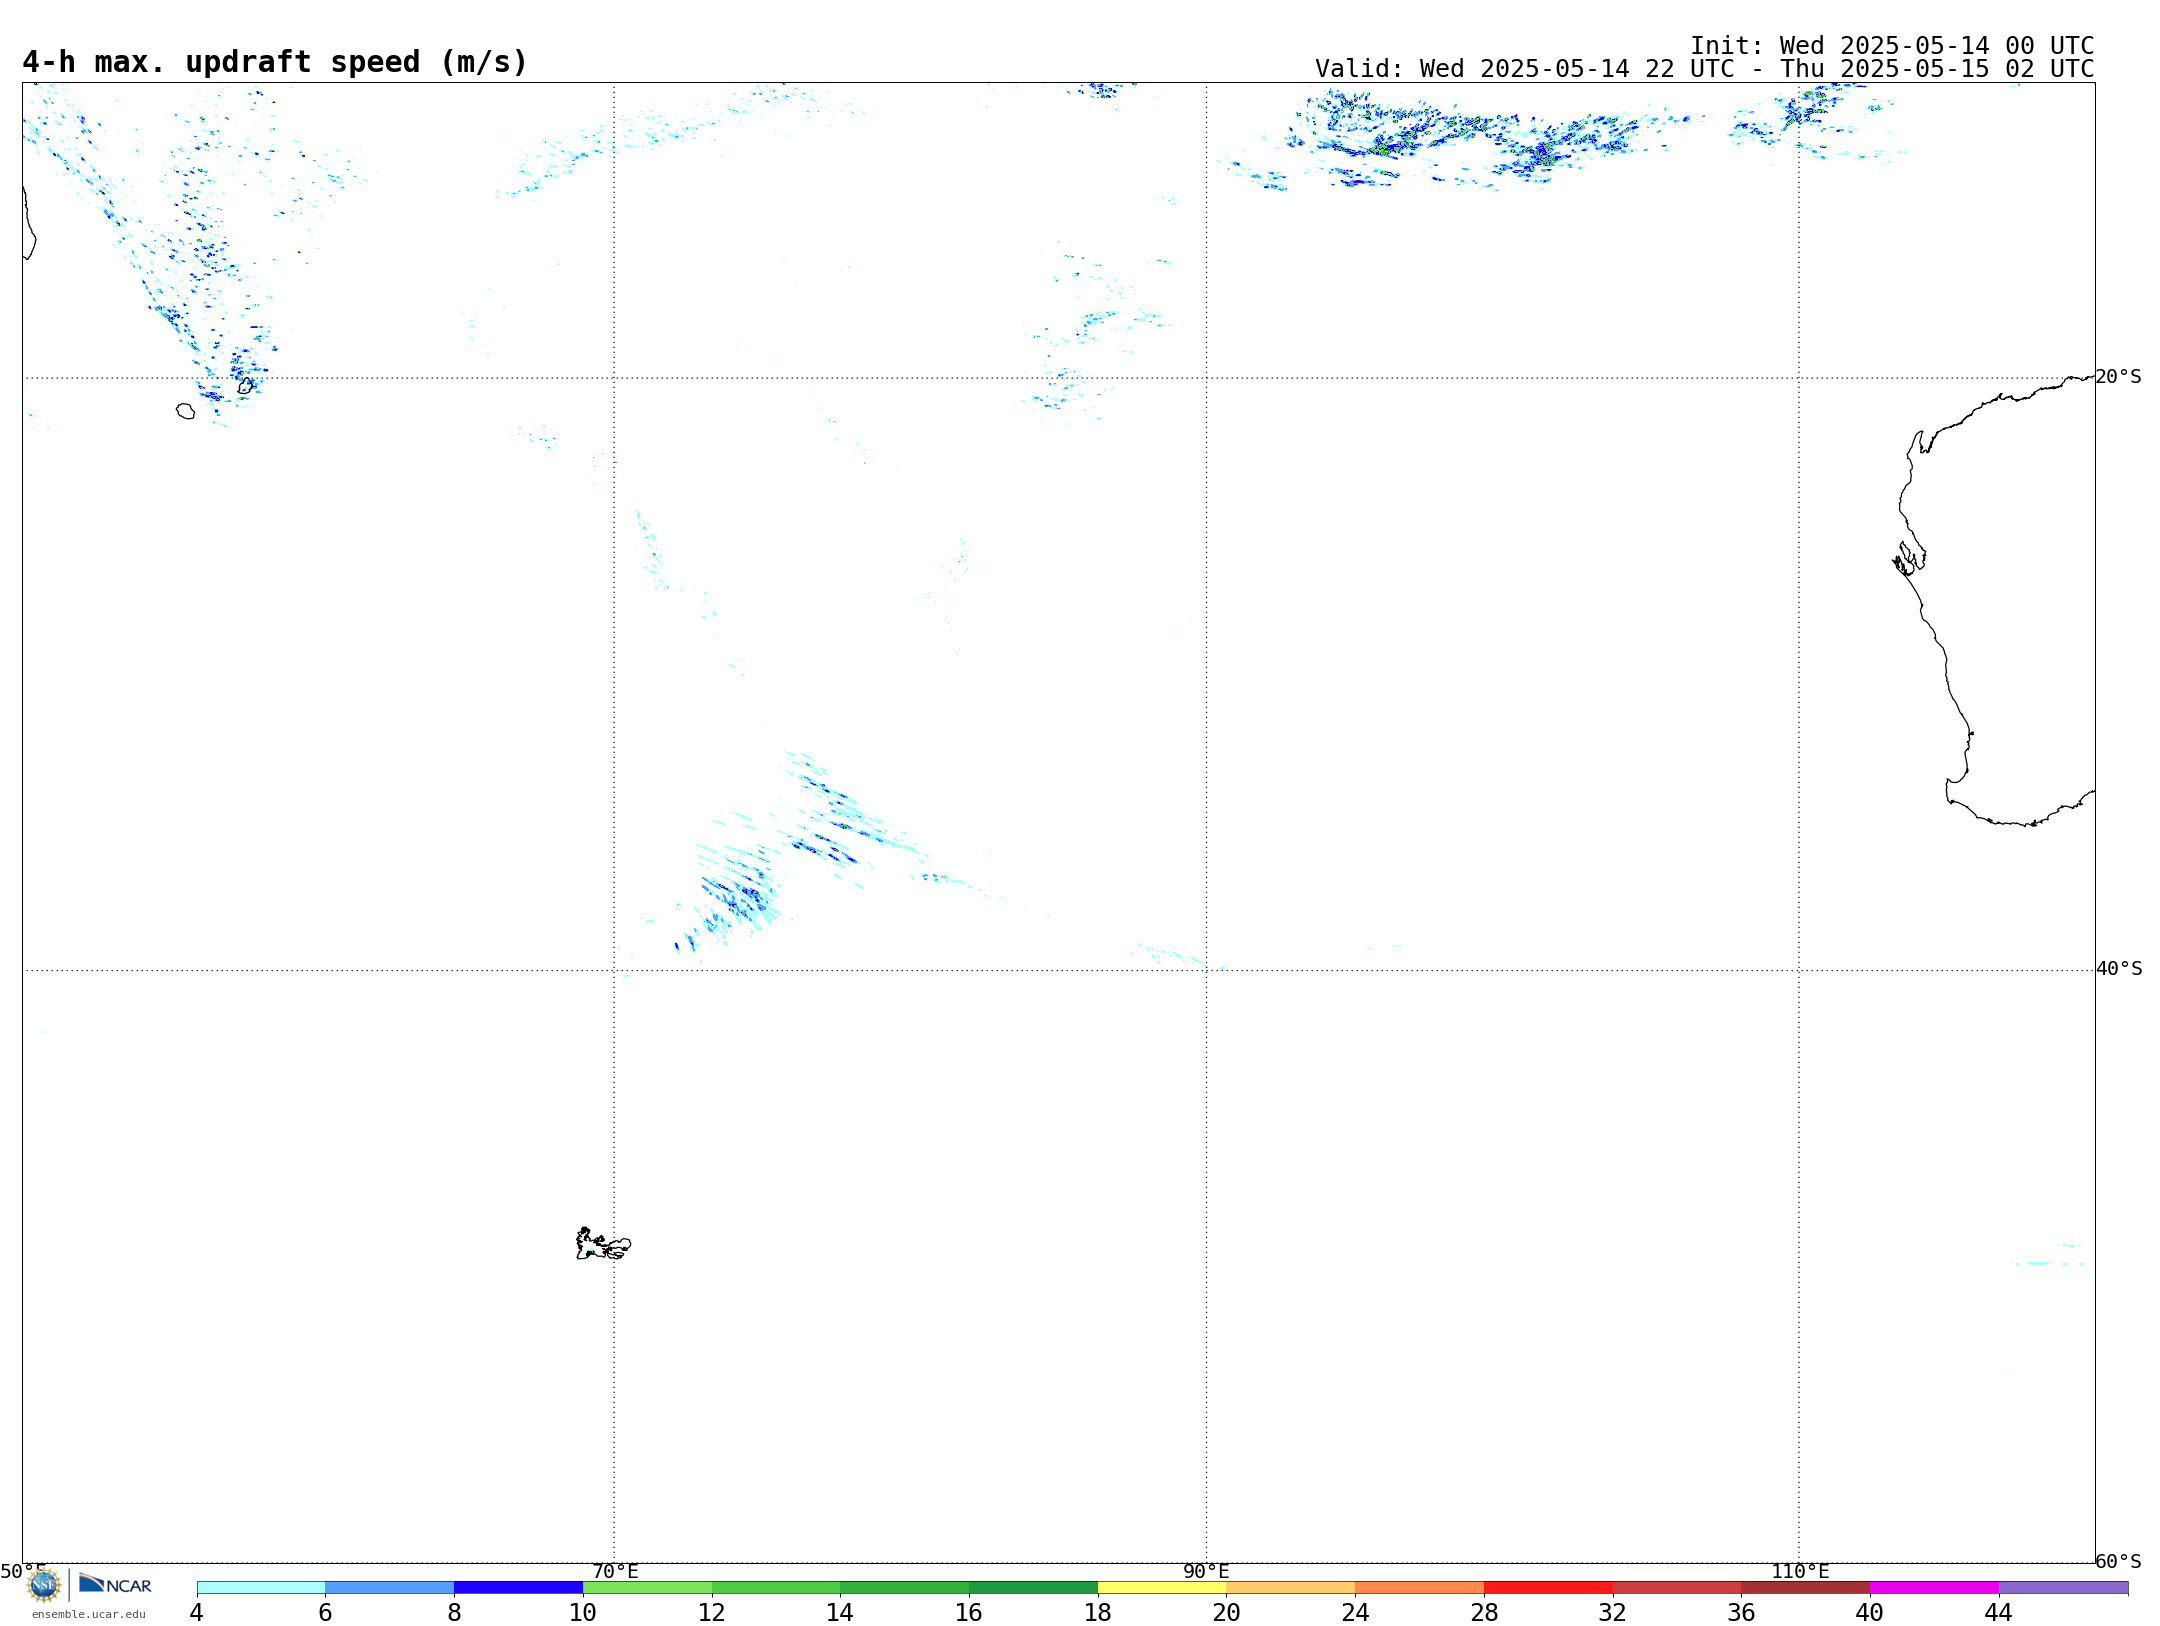Select the medium blue 6–8 colorbar swatch
The image size is (2160, 1626).
(x=390, y=1588)
